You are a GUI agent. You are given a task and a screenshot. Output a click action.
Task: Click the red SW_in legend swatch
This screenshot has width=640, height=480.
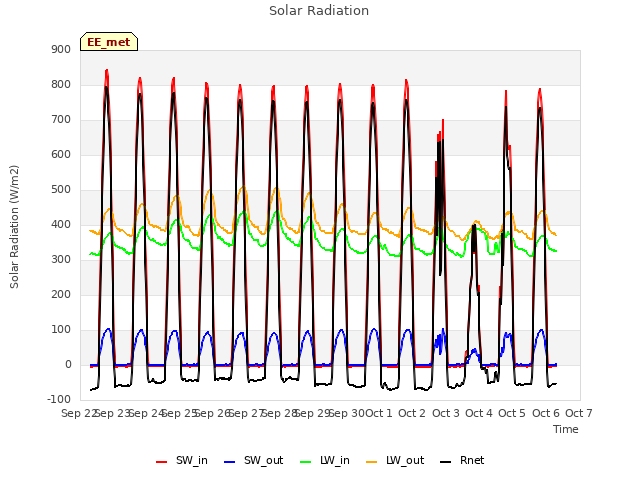point(162,462)
